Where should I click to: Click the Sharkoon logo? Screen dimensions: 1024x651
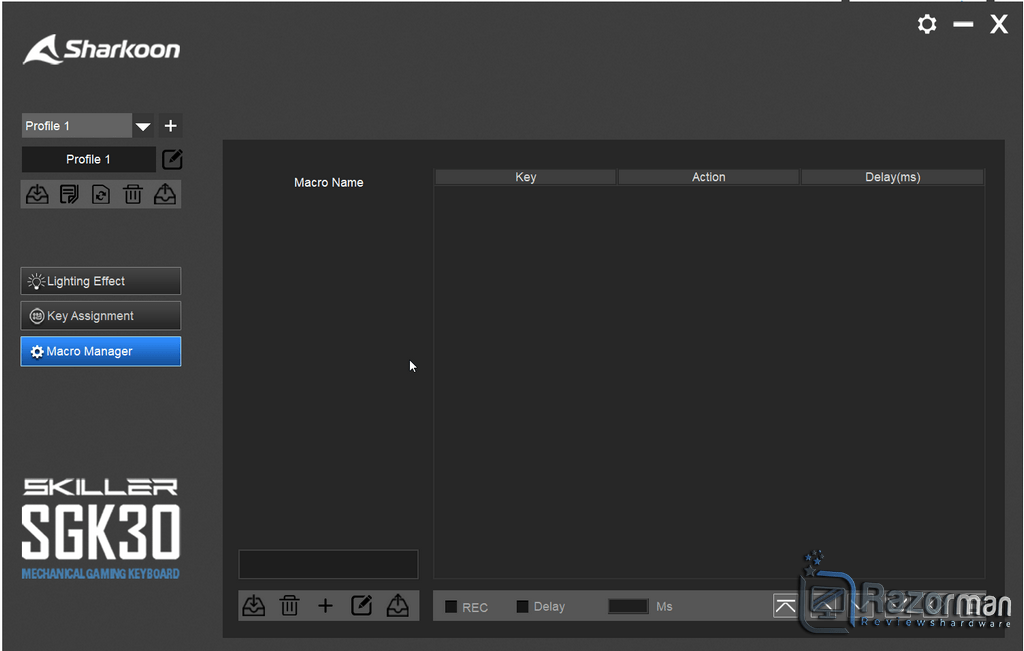[x=101, y=50]
